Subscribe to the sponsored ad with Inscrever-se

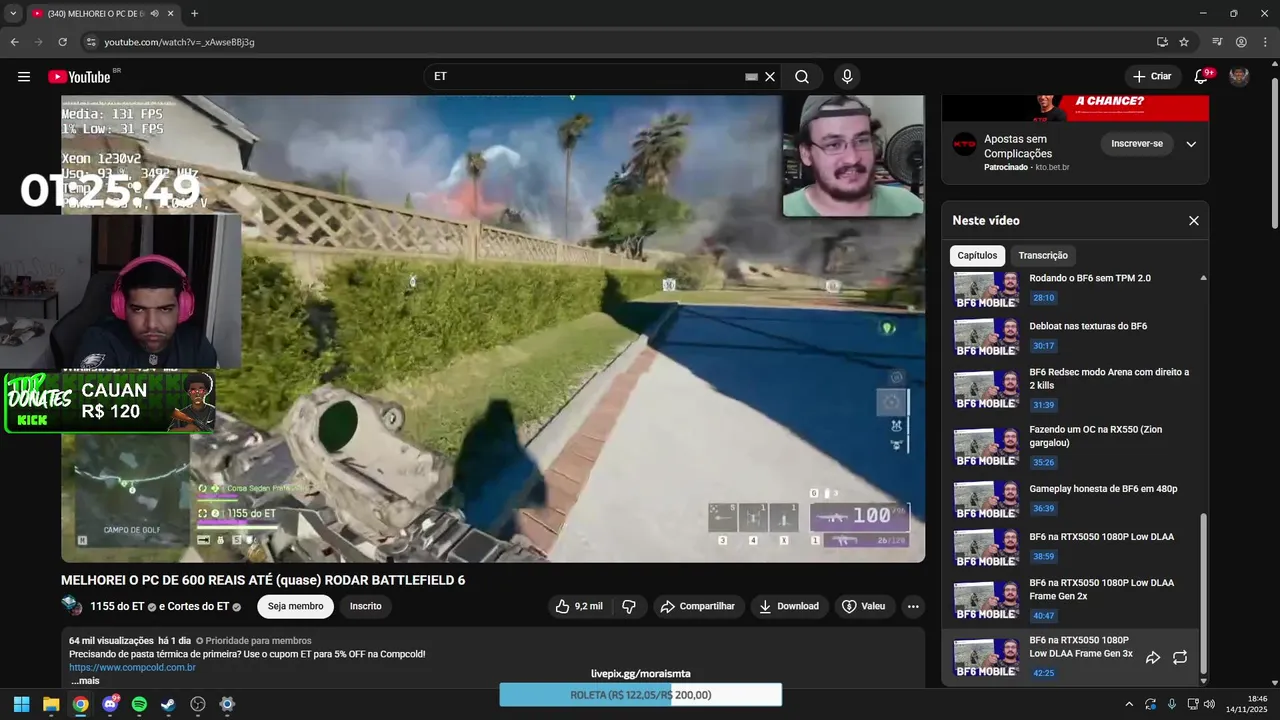(x=1137, y=144)
